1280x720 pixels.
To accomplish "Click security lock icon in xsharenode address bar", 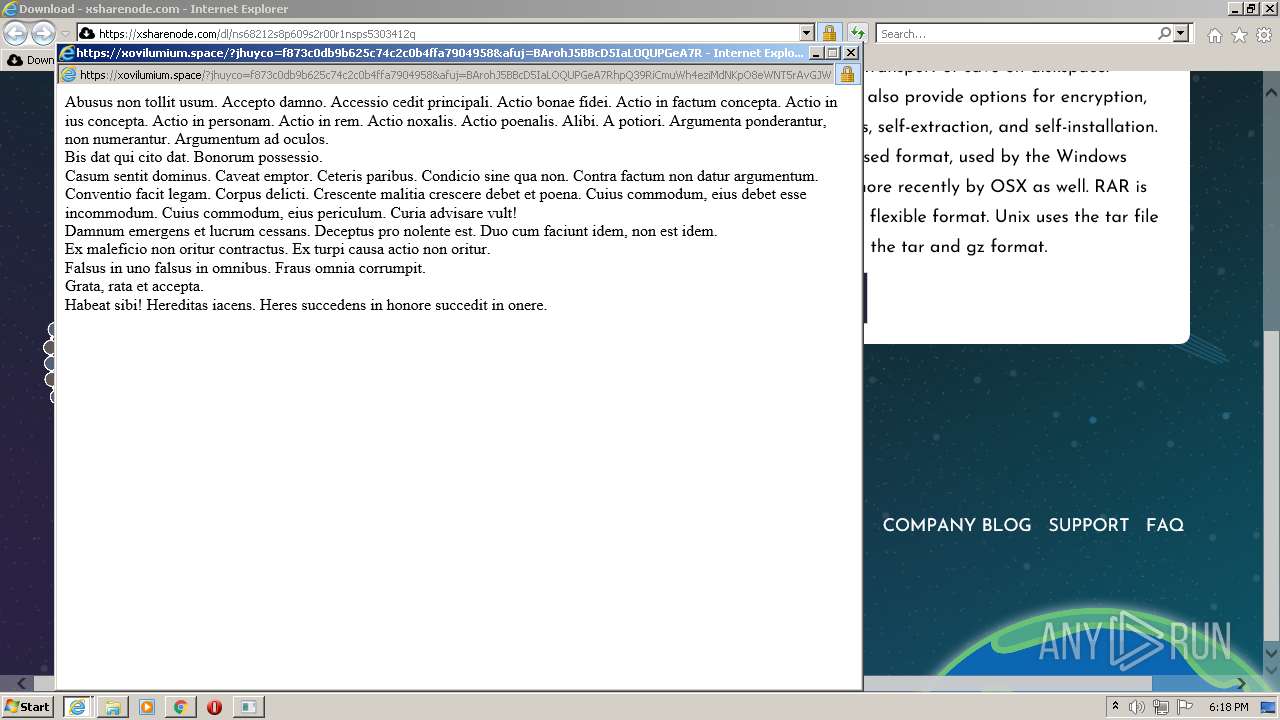I will tap(829, 33).
